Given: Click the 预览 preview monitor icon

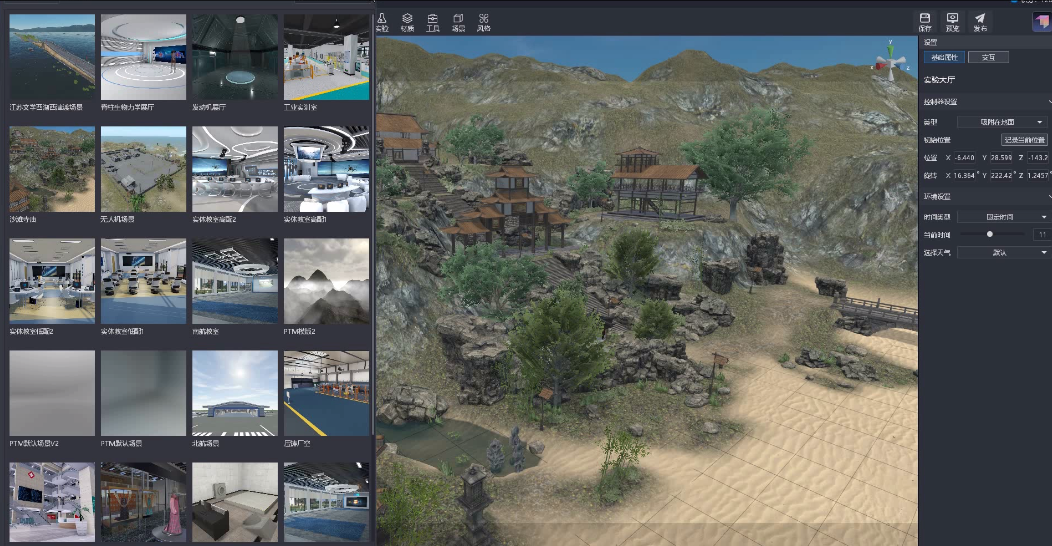Looking at the screenshot, I should [952, 22].
